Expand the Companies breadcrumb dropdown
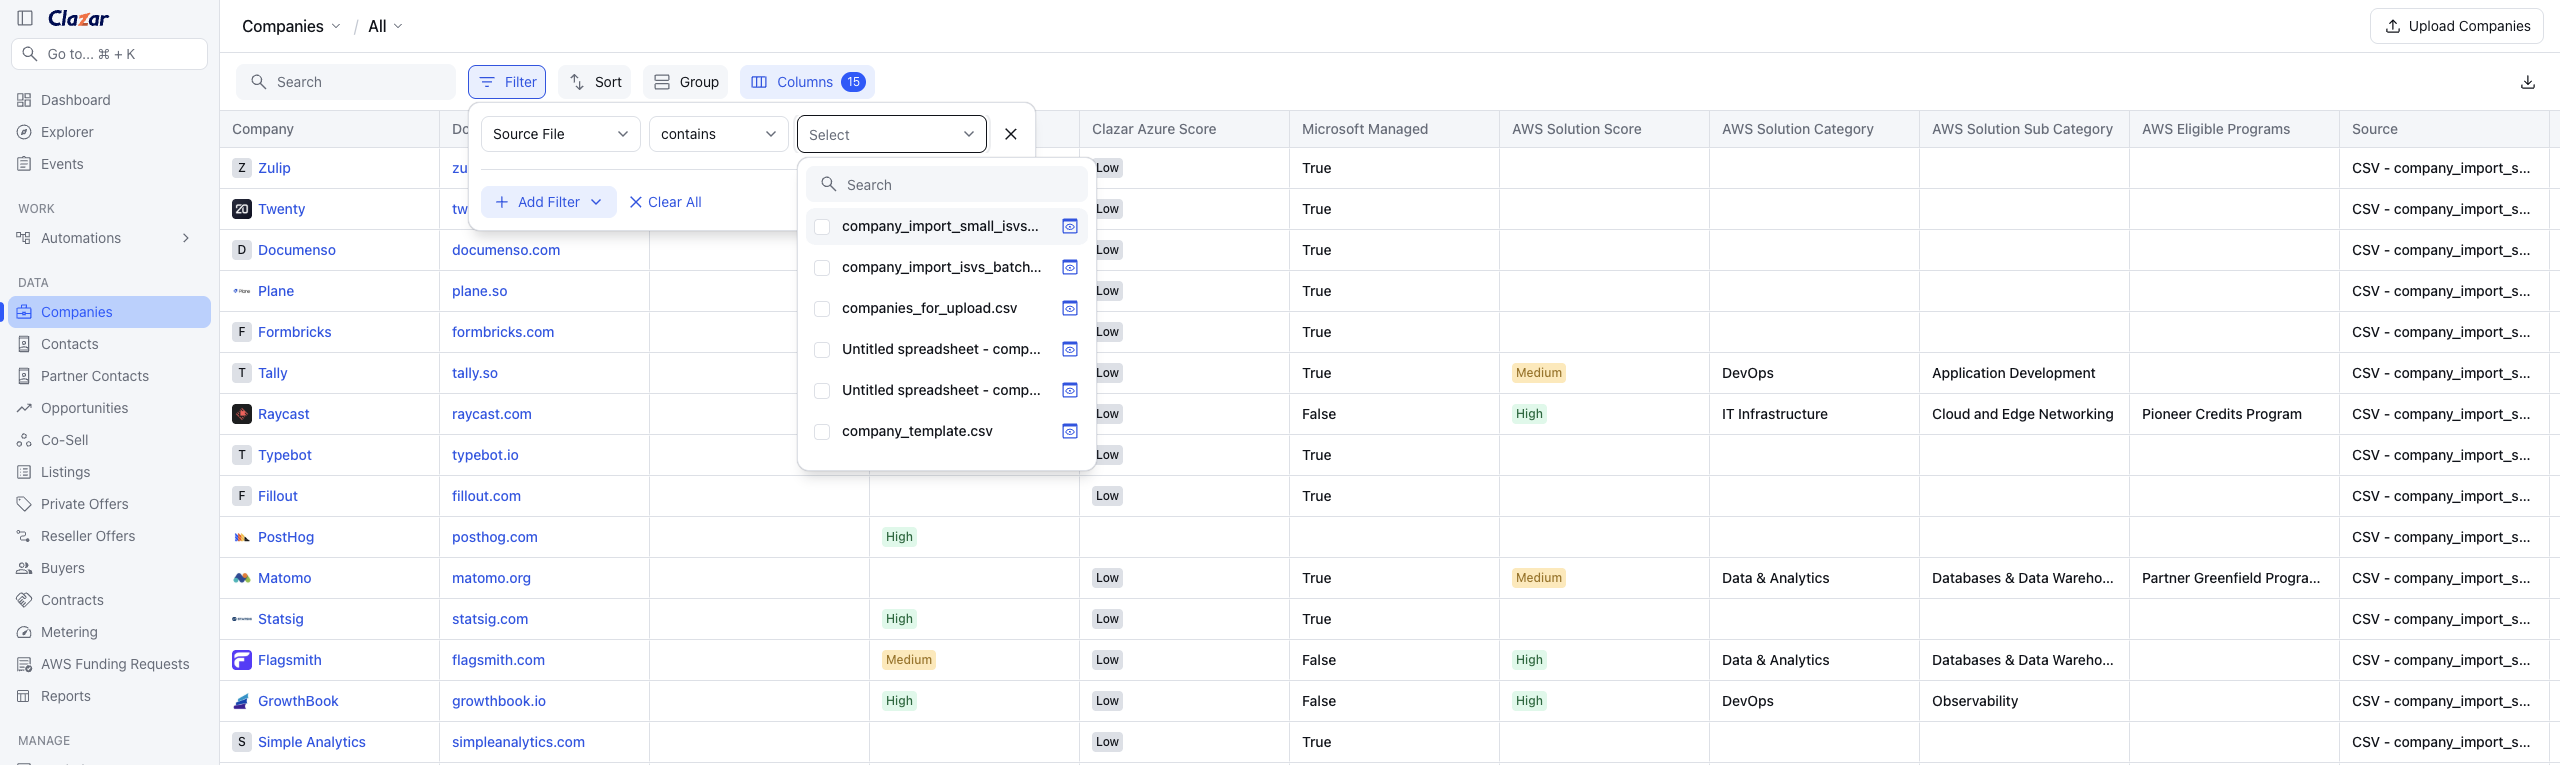This screenshot has width=2560, height=765. 292,26
